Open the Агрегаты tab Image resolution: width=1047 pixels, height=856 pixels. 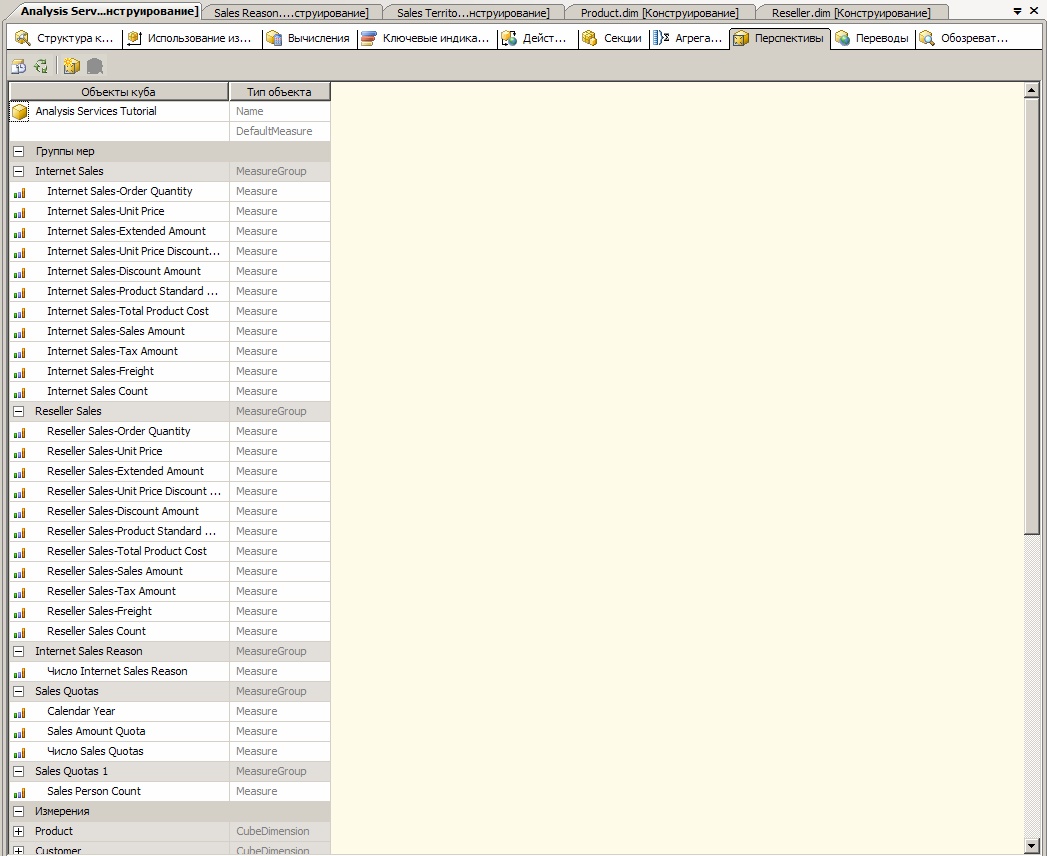(x=688, y=39)
